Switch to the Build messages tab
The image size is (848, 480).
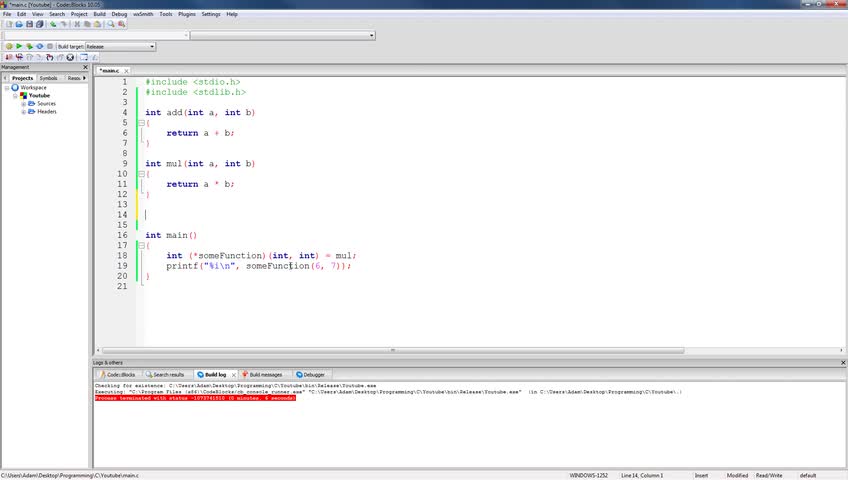262,375
